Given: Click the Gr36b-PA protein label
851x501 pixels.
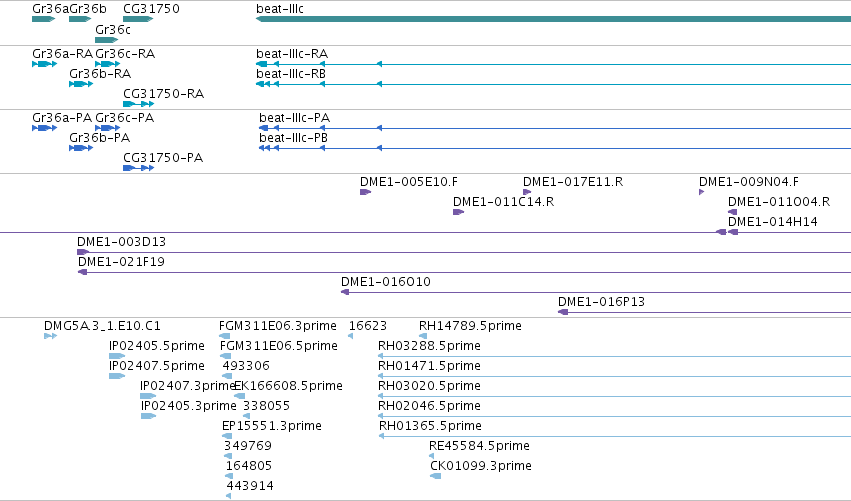Looking at the screenshot, I should pyautogui.click(x=99, y=138).
